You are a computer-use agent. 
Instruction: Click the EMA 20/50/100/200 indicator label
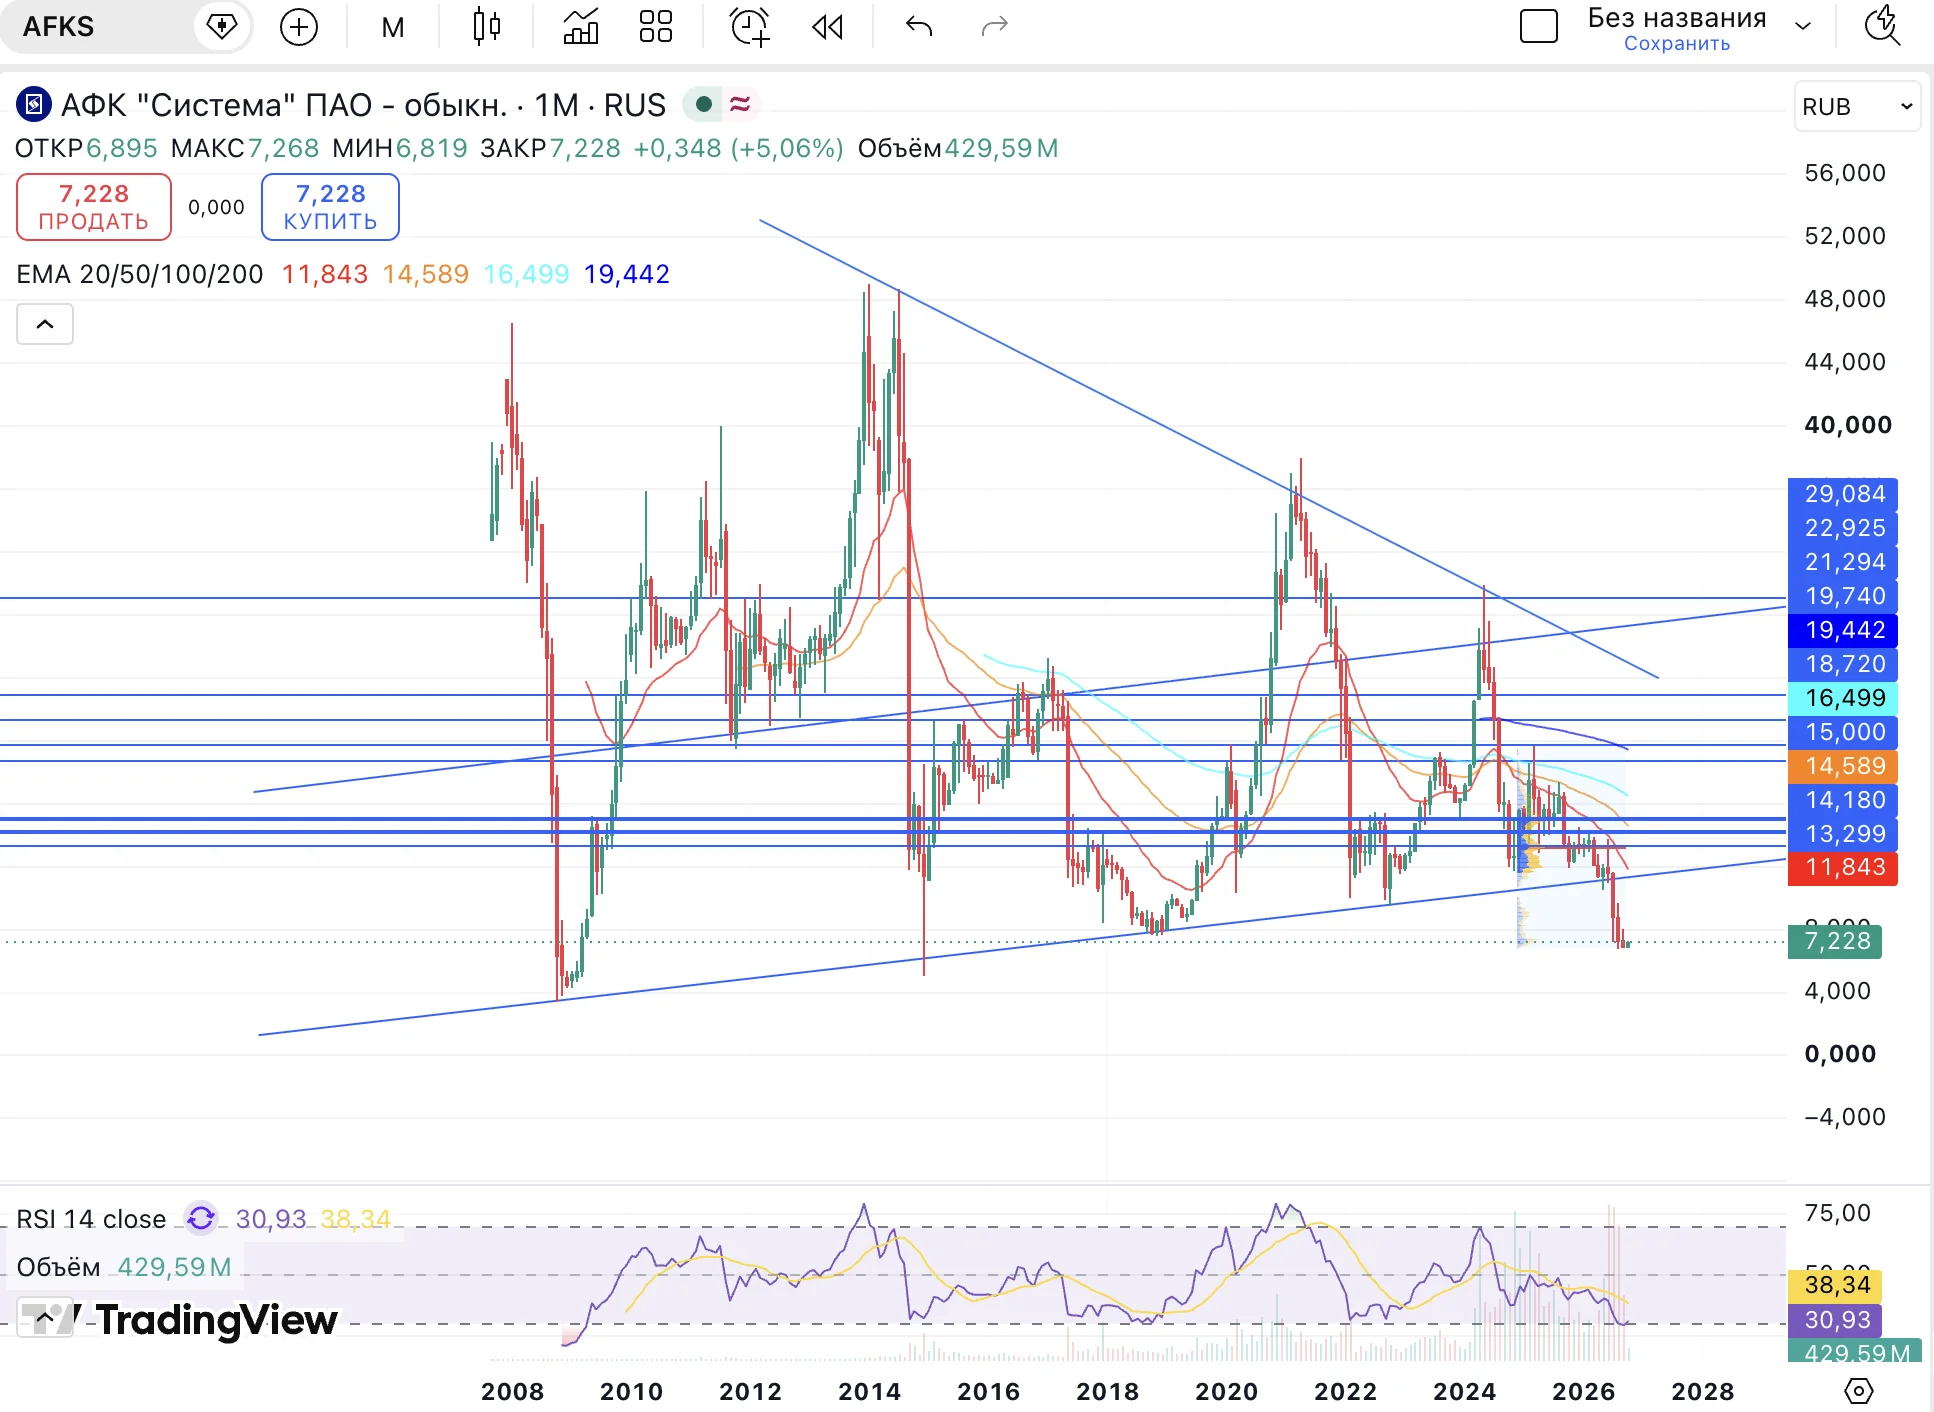coord(140,274)
